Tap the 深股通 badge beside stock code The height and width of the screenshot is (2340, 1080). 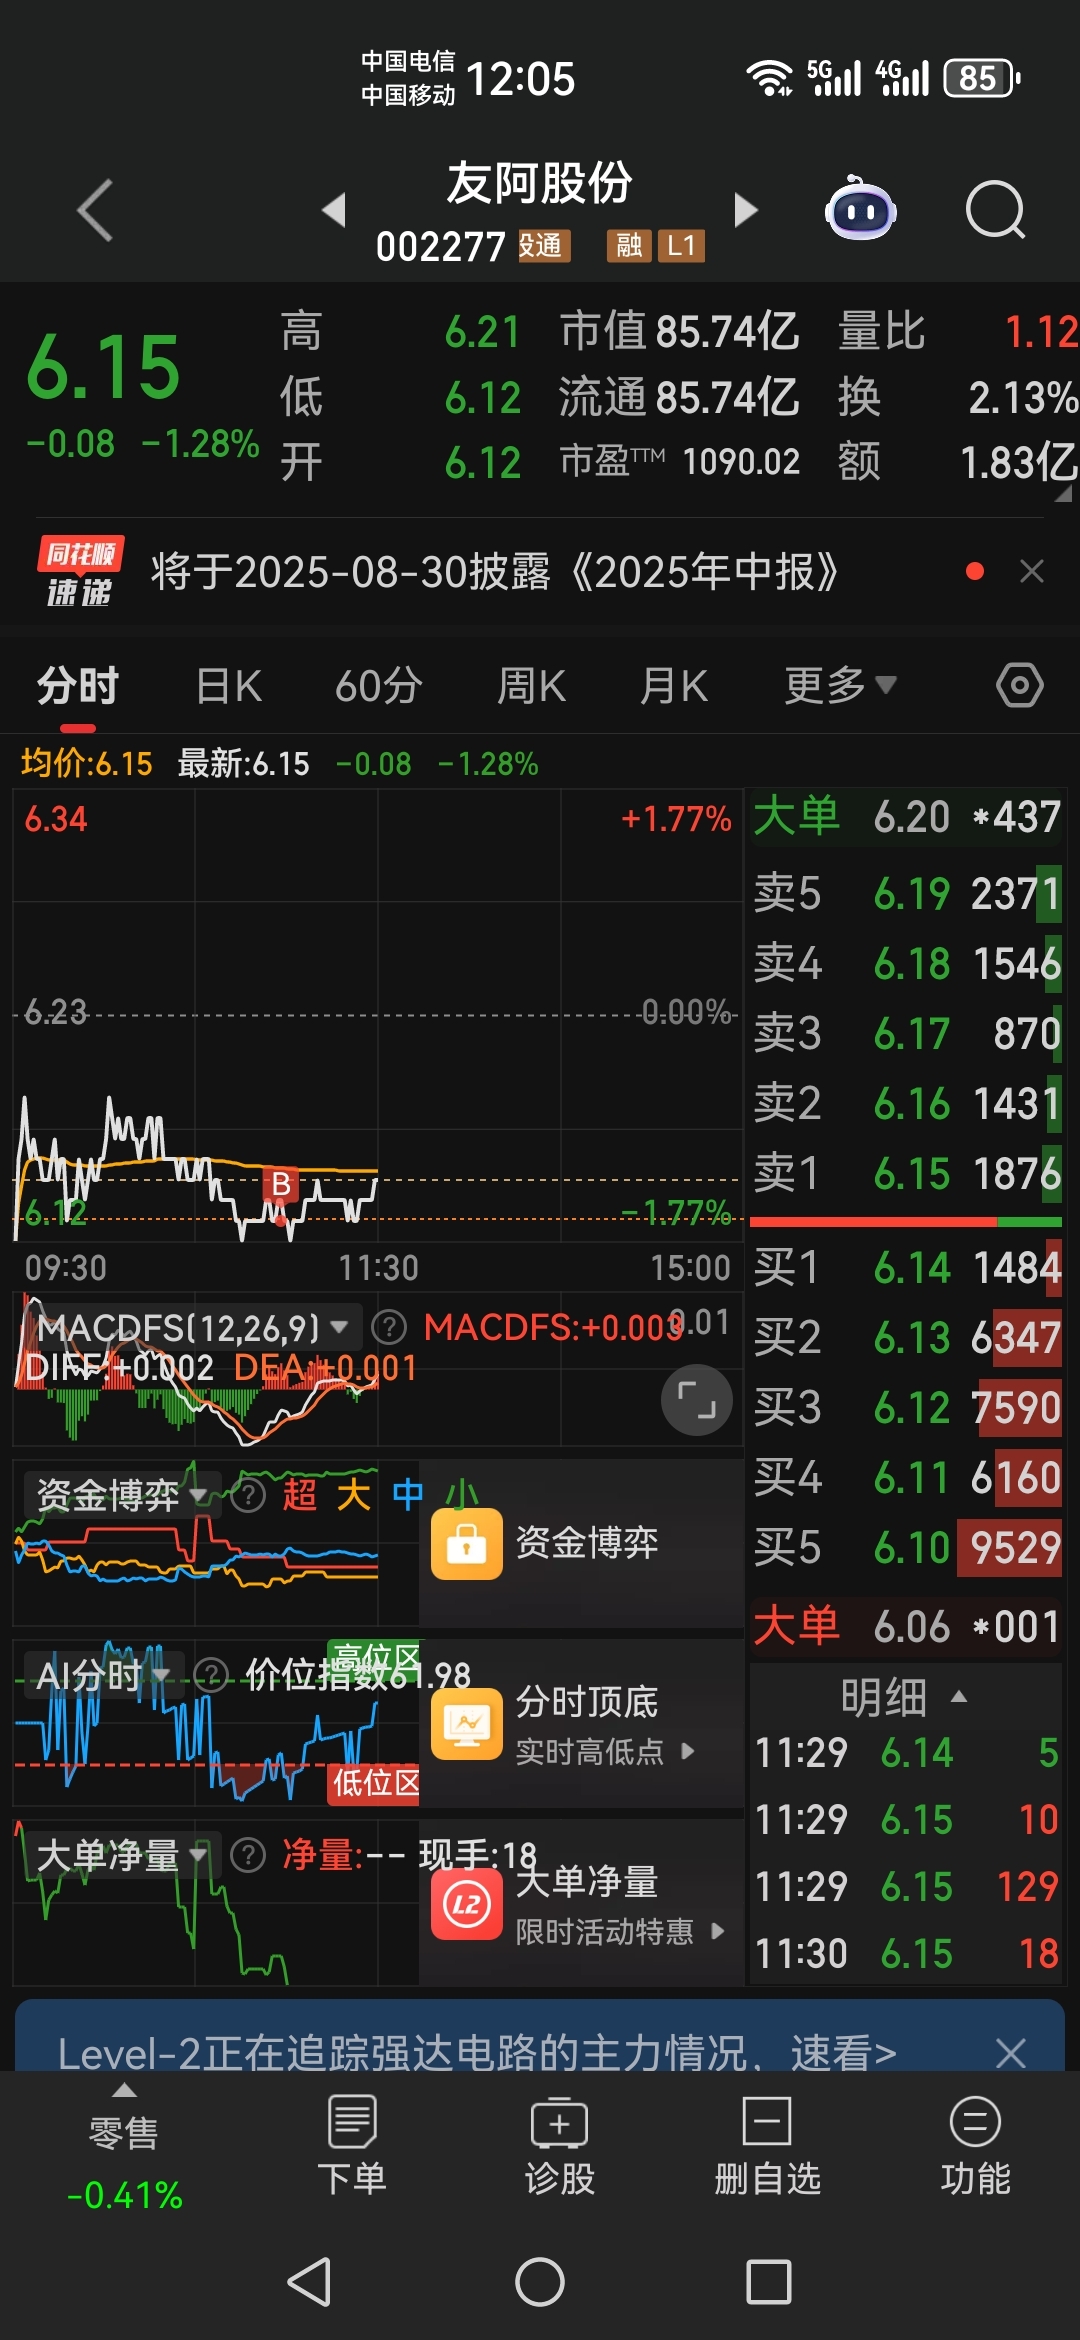point(543,245)
